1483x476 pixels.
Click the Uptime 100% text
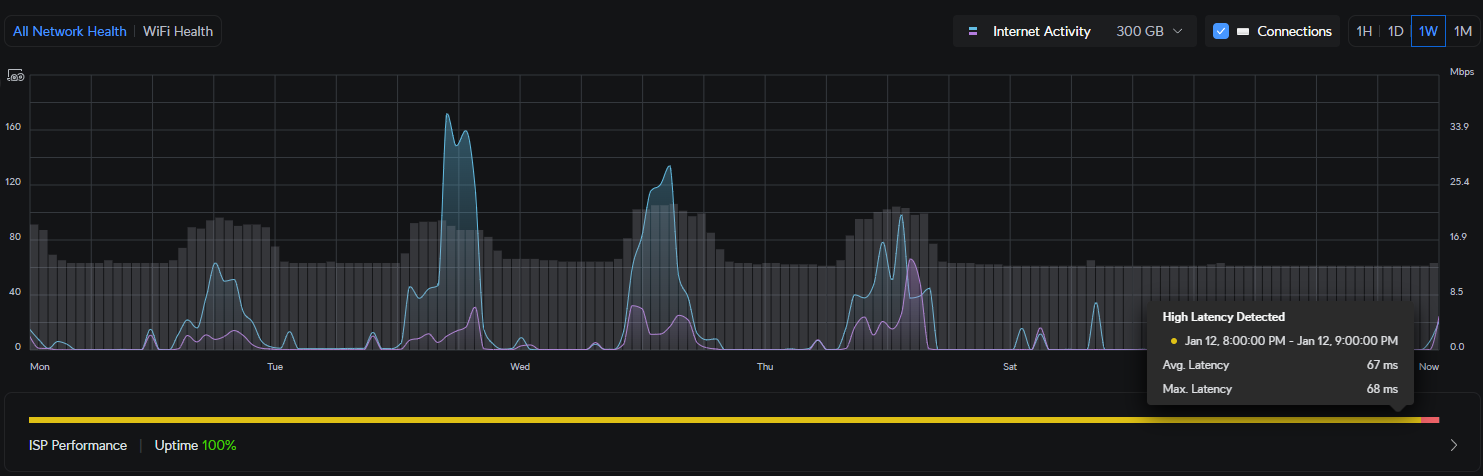click(195, 445)
